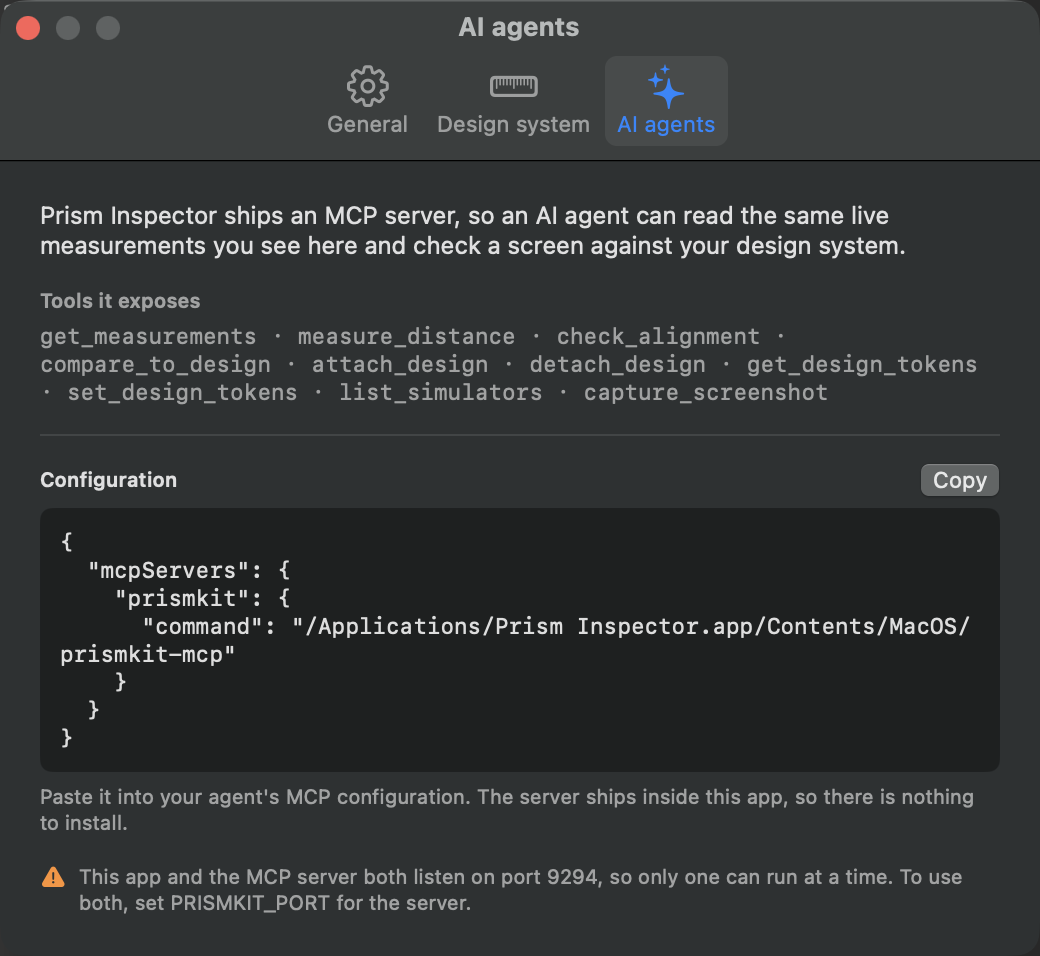
Task: Click the port 9294 warning message
Action: click(x=520, y=890)
